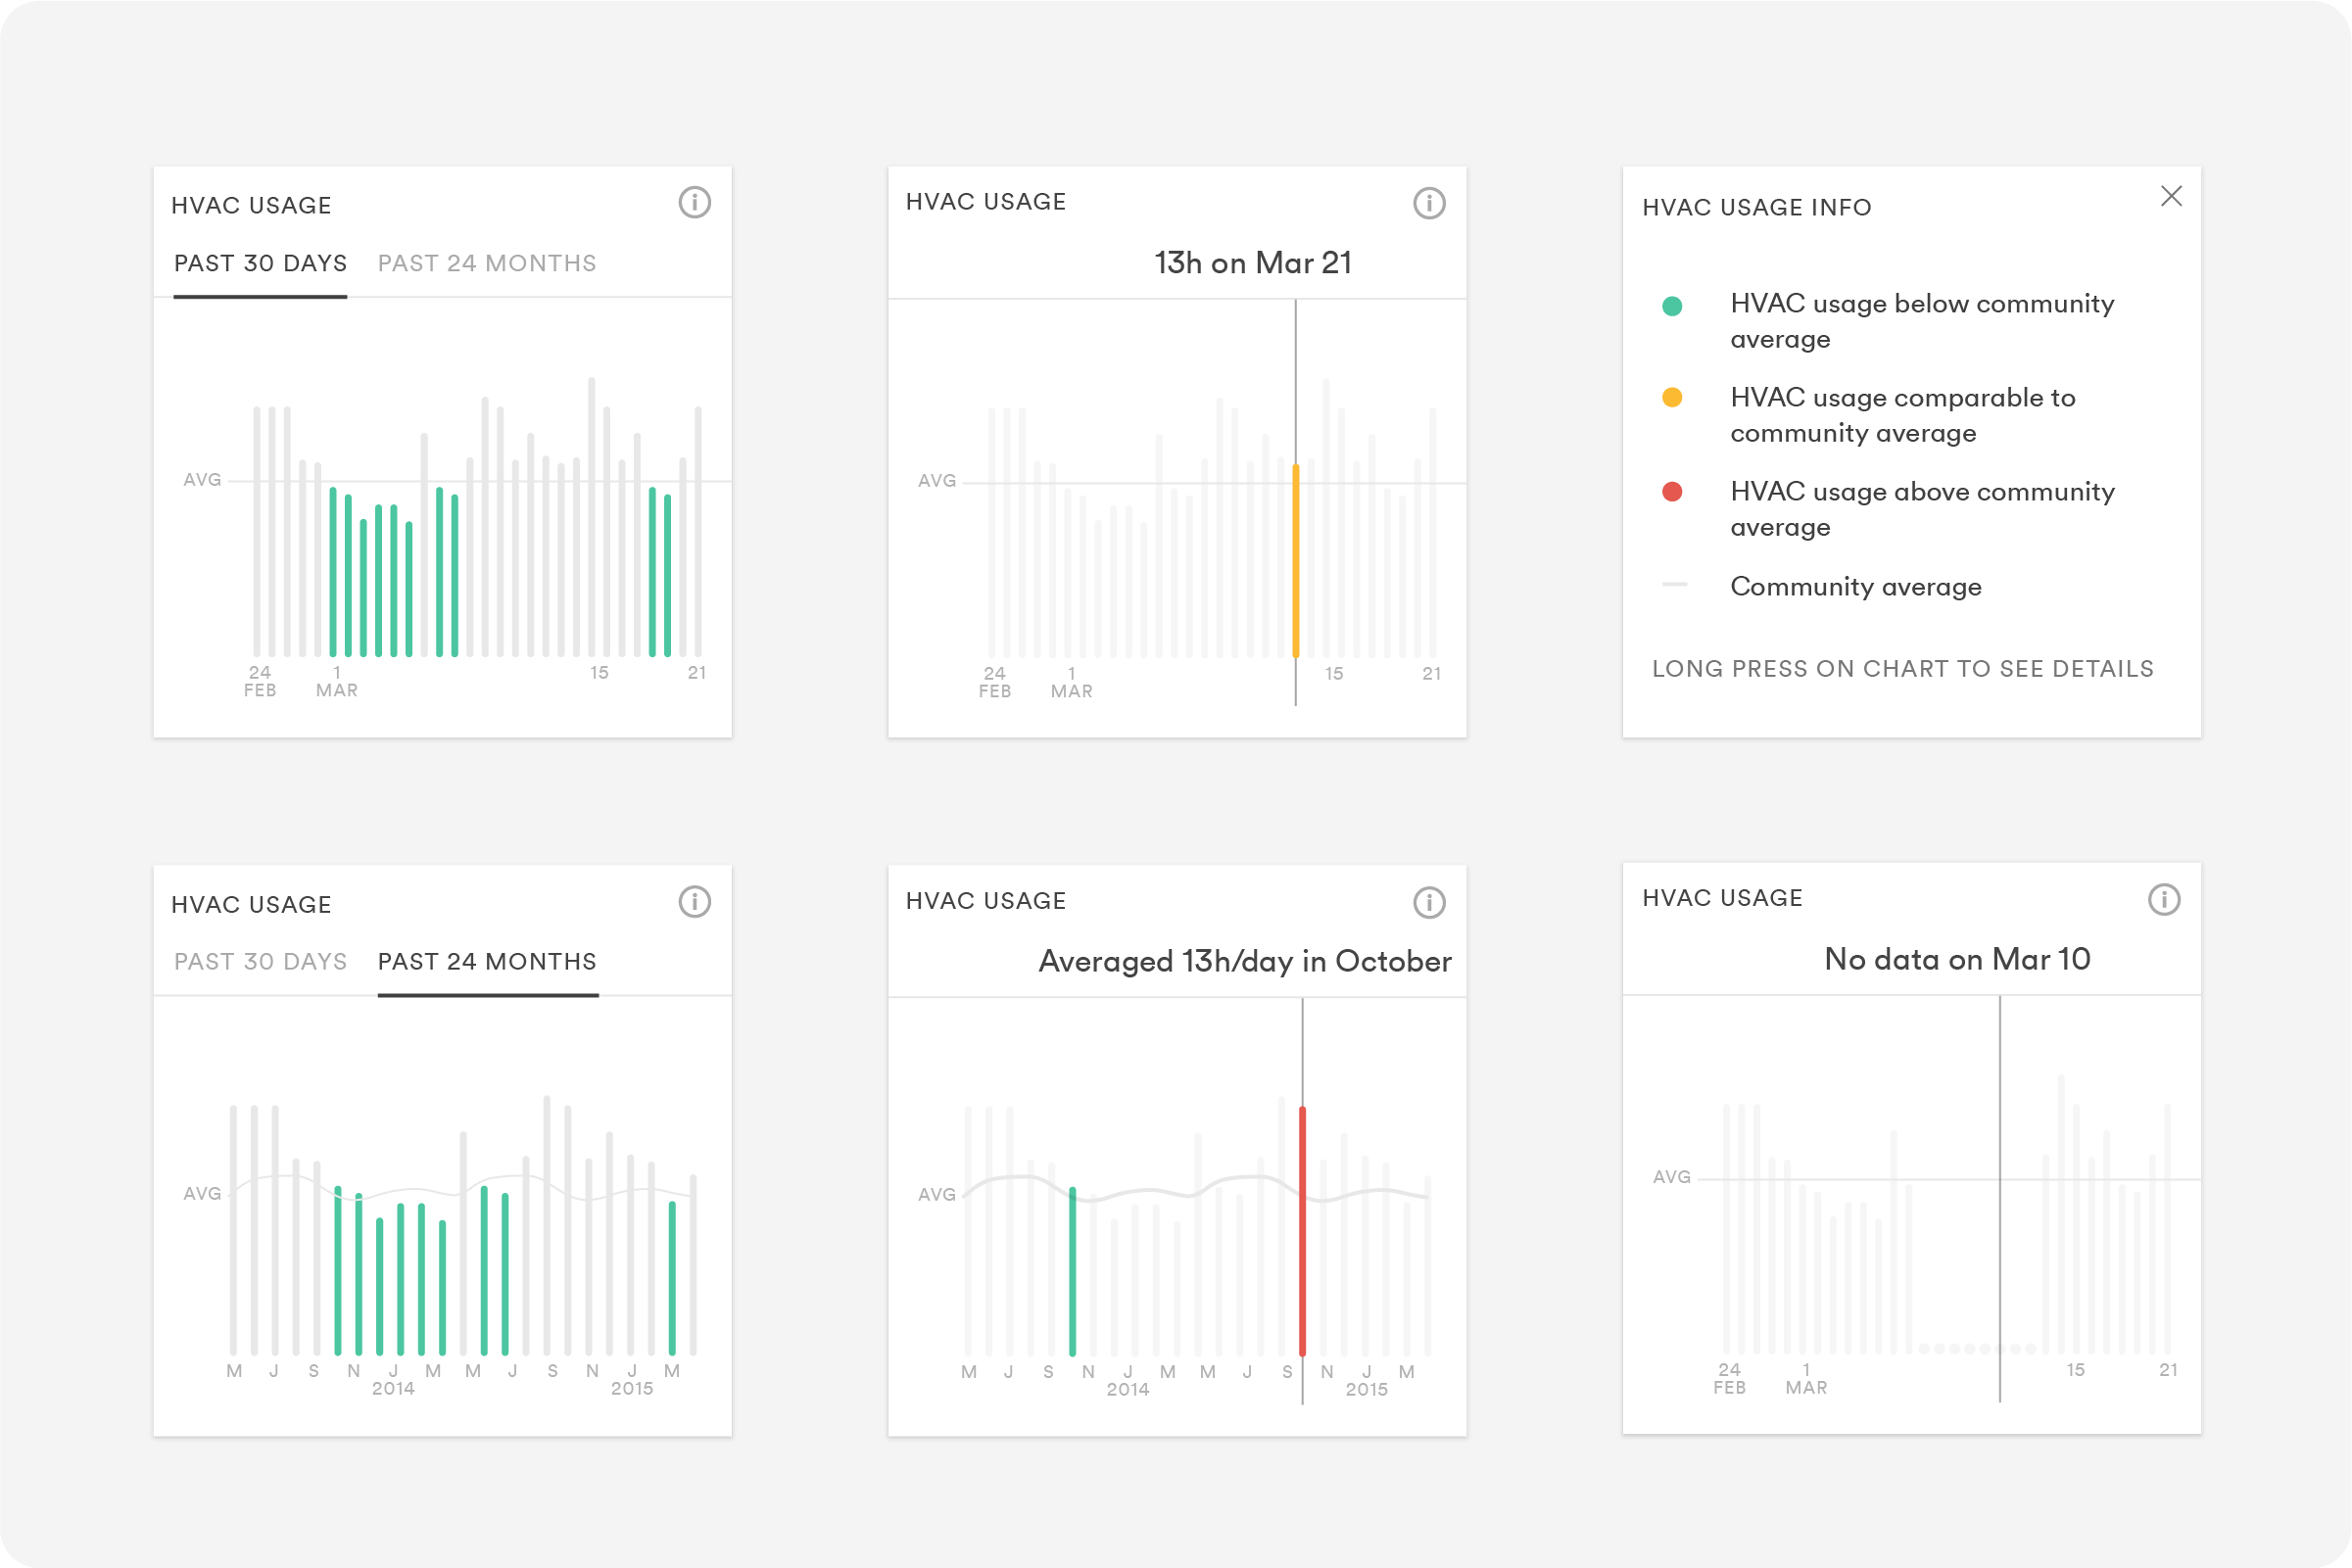The width and height of the screenshot is (2352, 1568).
Task: Dismiss the HVAC Usage Info panel
Action: pos(2172,196)
